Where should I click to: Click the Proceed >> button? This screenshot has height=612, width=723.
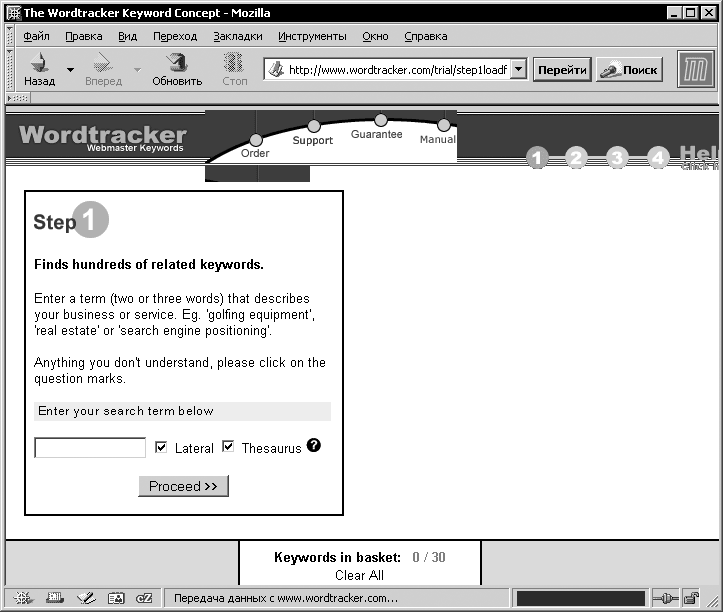point(184,486)
